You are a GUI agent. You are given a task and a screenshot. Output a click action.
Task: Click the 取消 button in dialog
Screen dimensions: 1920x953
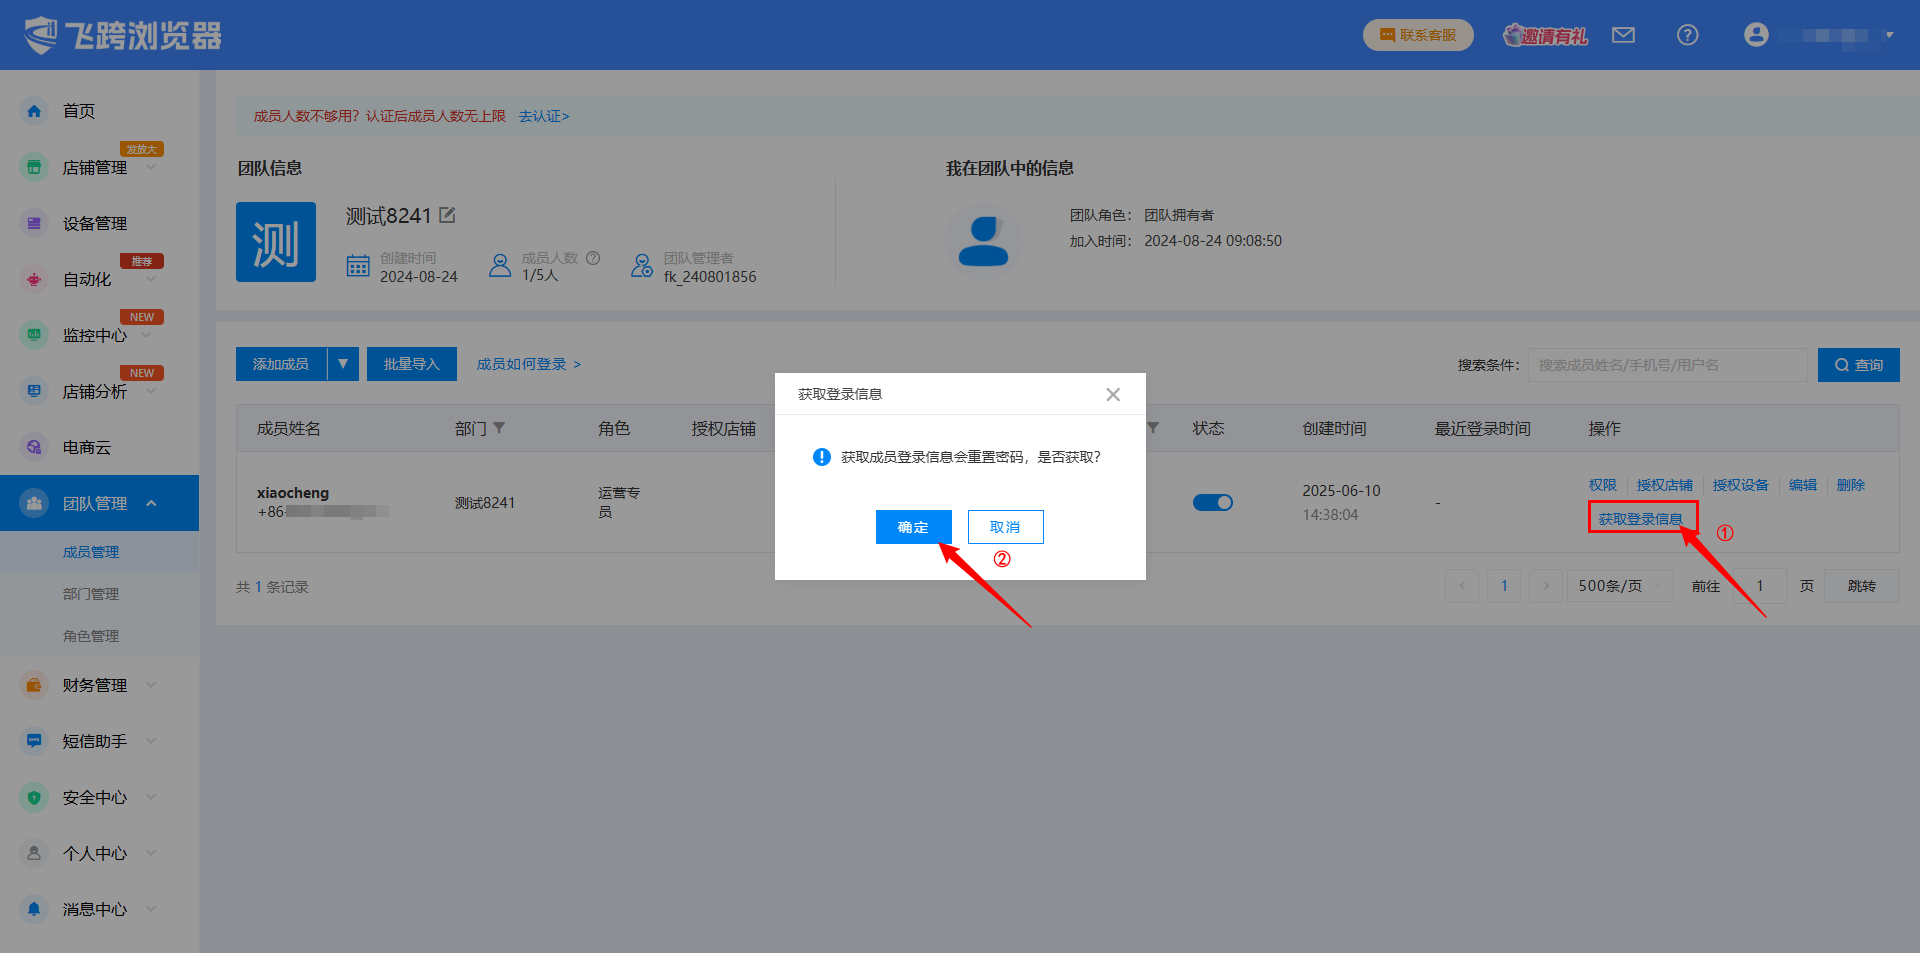1004,527
